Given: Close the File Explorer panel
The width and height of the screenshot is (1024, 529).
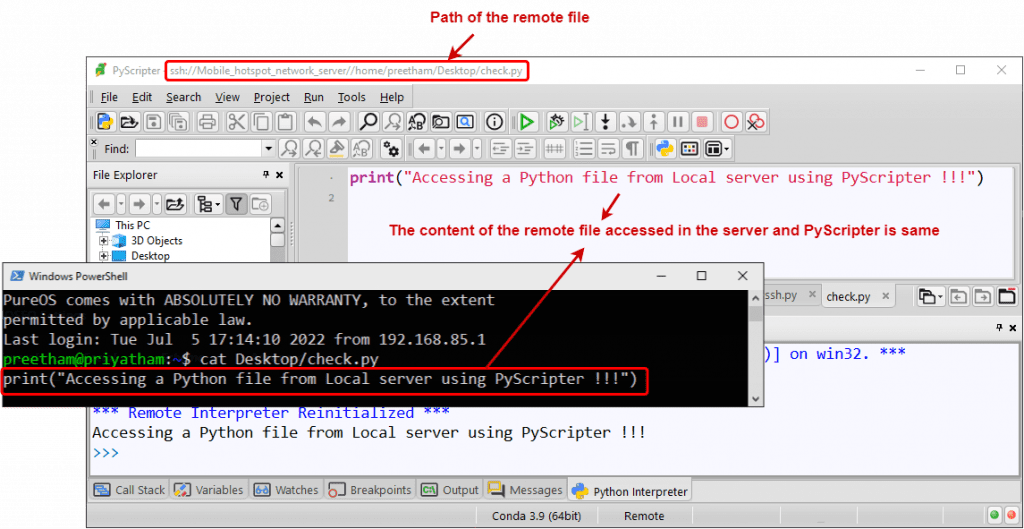Looking at the screenshot, I should click(280, 175).
